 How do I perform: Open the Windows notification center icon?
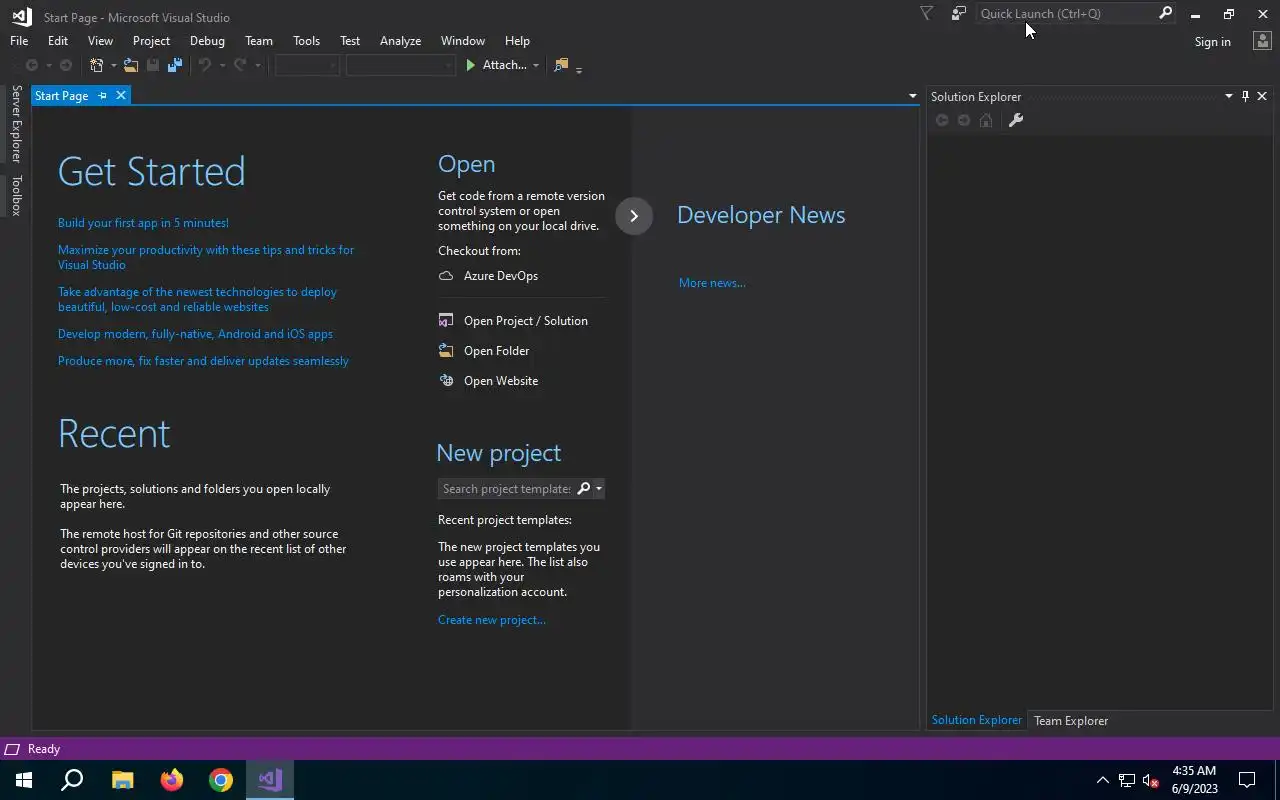click(x=1247, y=780)
